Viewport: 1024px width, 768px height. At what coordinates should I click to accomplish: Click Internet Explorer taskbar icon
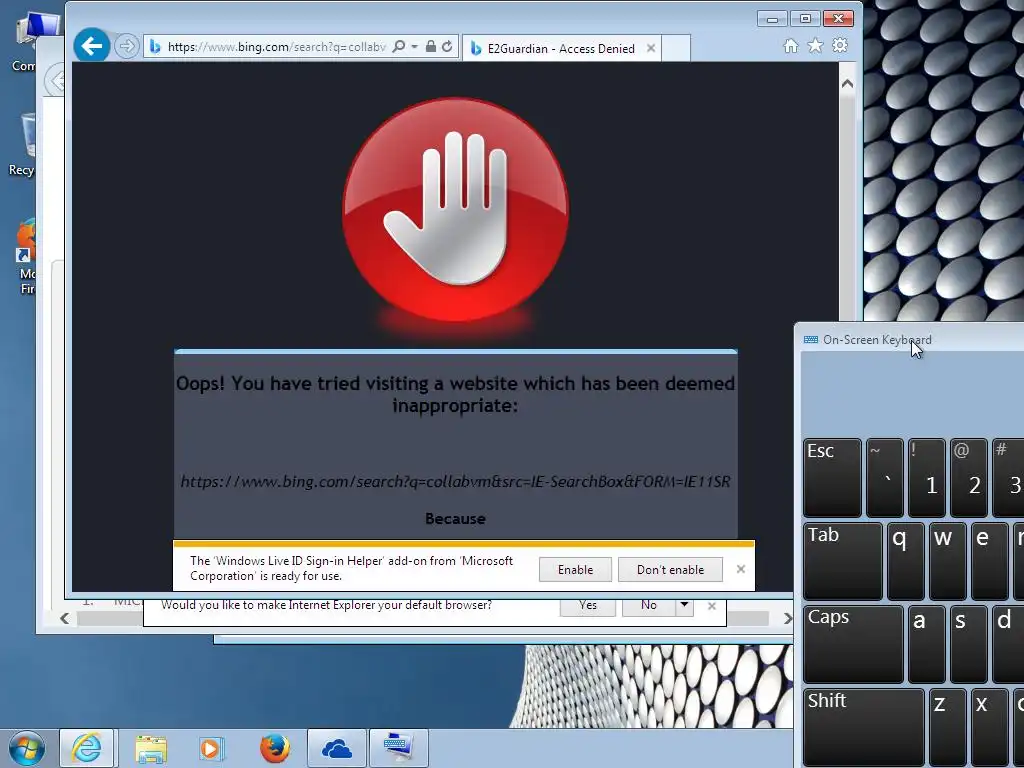(87, 748)
